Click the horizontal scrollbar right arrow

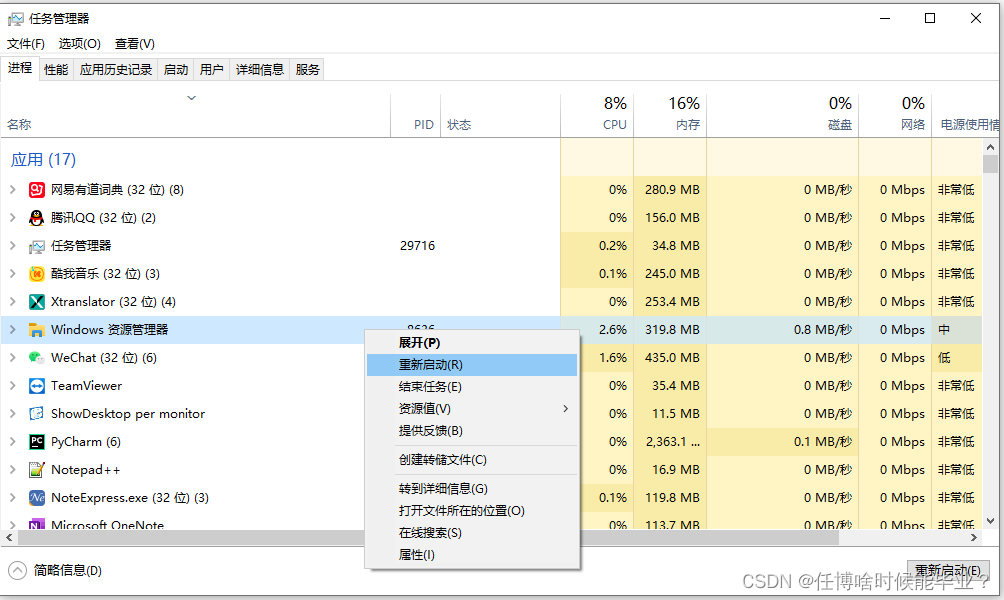coord(974,538)
